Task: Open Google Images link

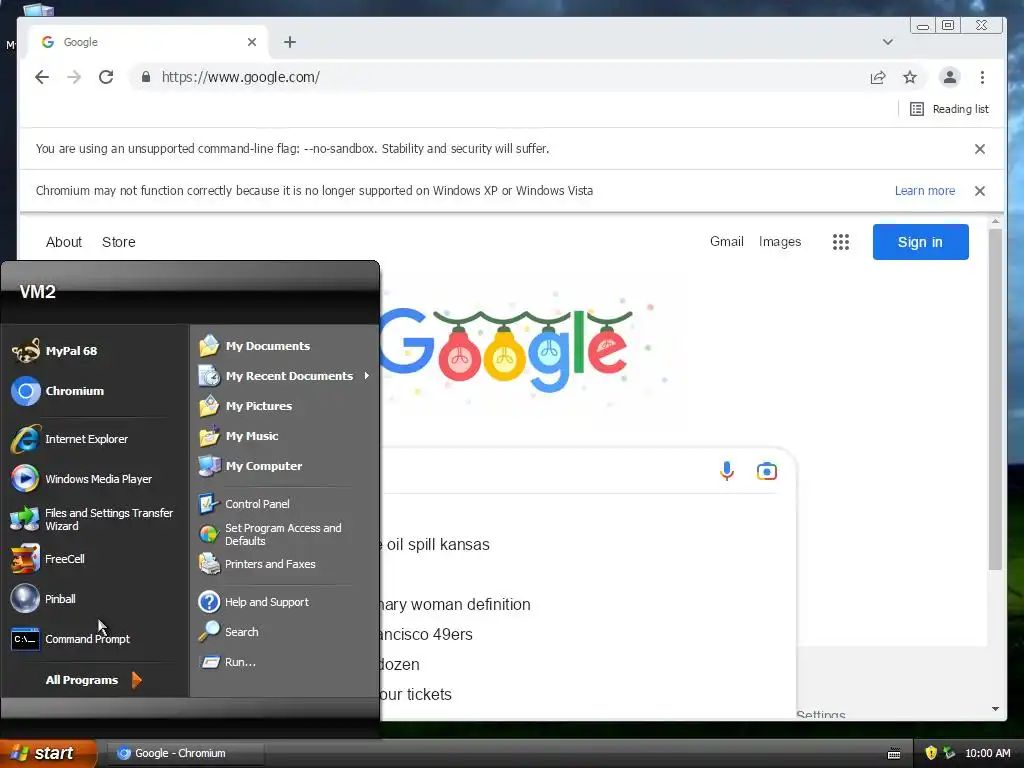Action: click(x=780, y=242)
